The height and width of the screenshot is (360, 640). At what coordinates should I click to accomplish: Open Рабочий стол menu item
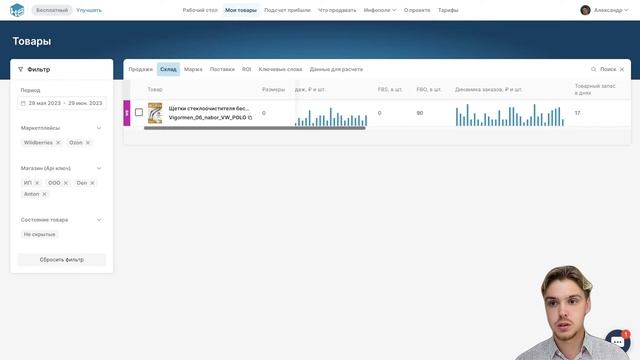pos(200,10)
